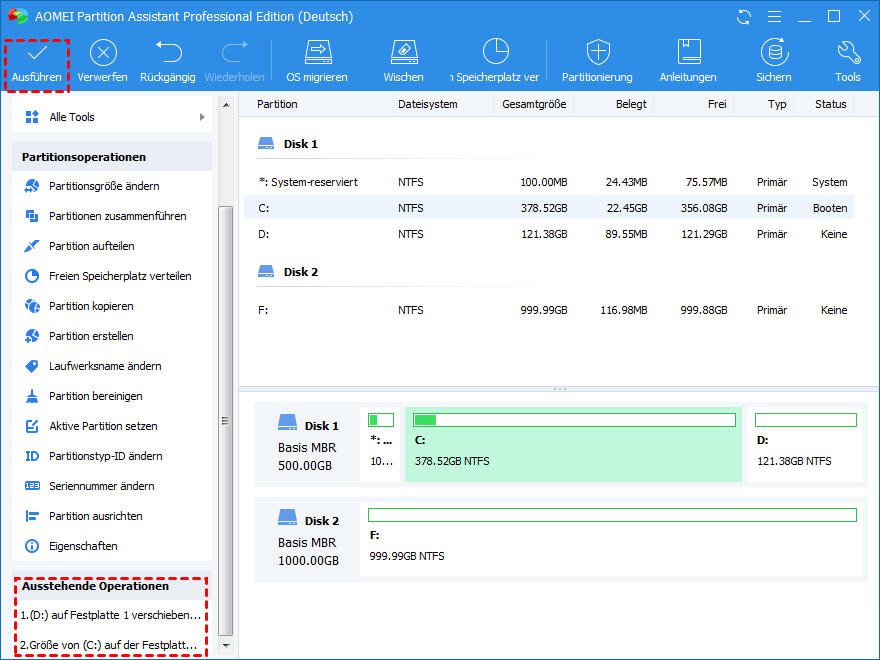Open Eigenschaften in the sidebar
Screen dimensions: 880x660
pyautogui.click(x=83, y=546)
